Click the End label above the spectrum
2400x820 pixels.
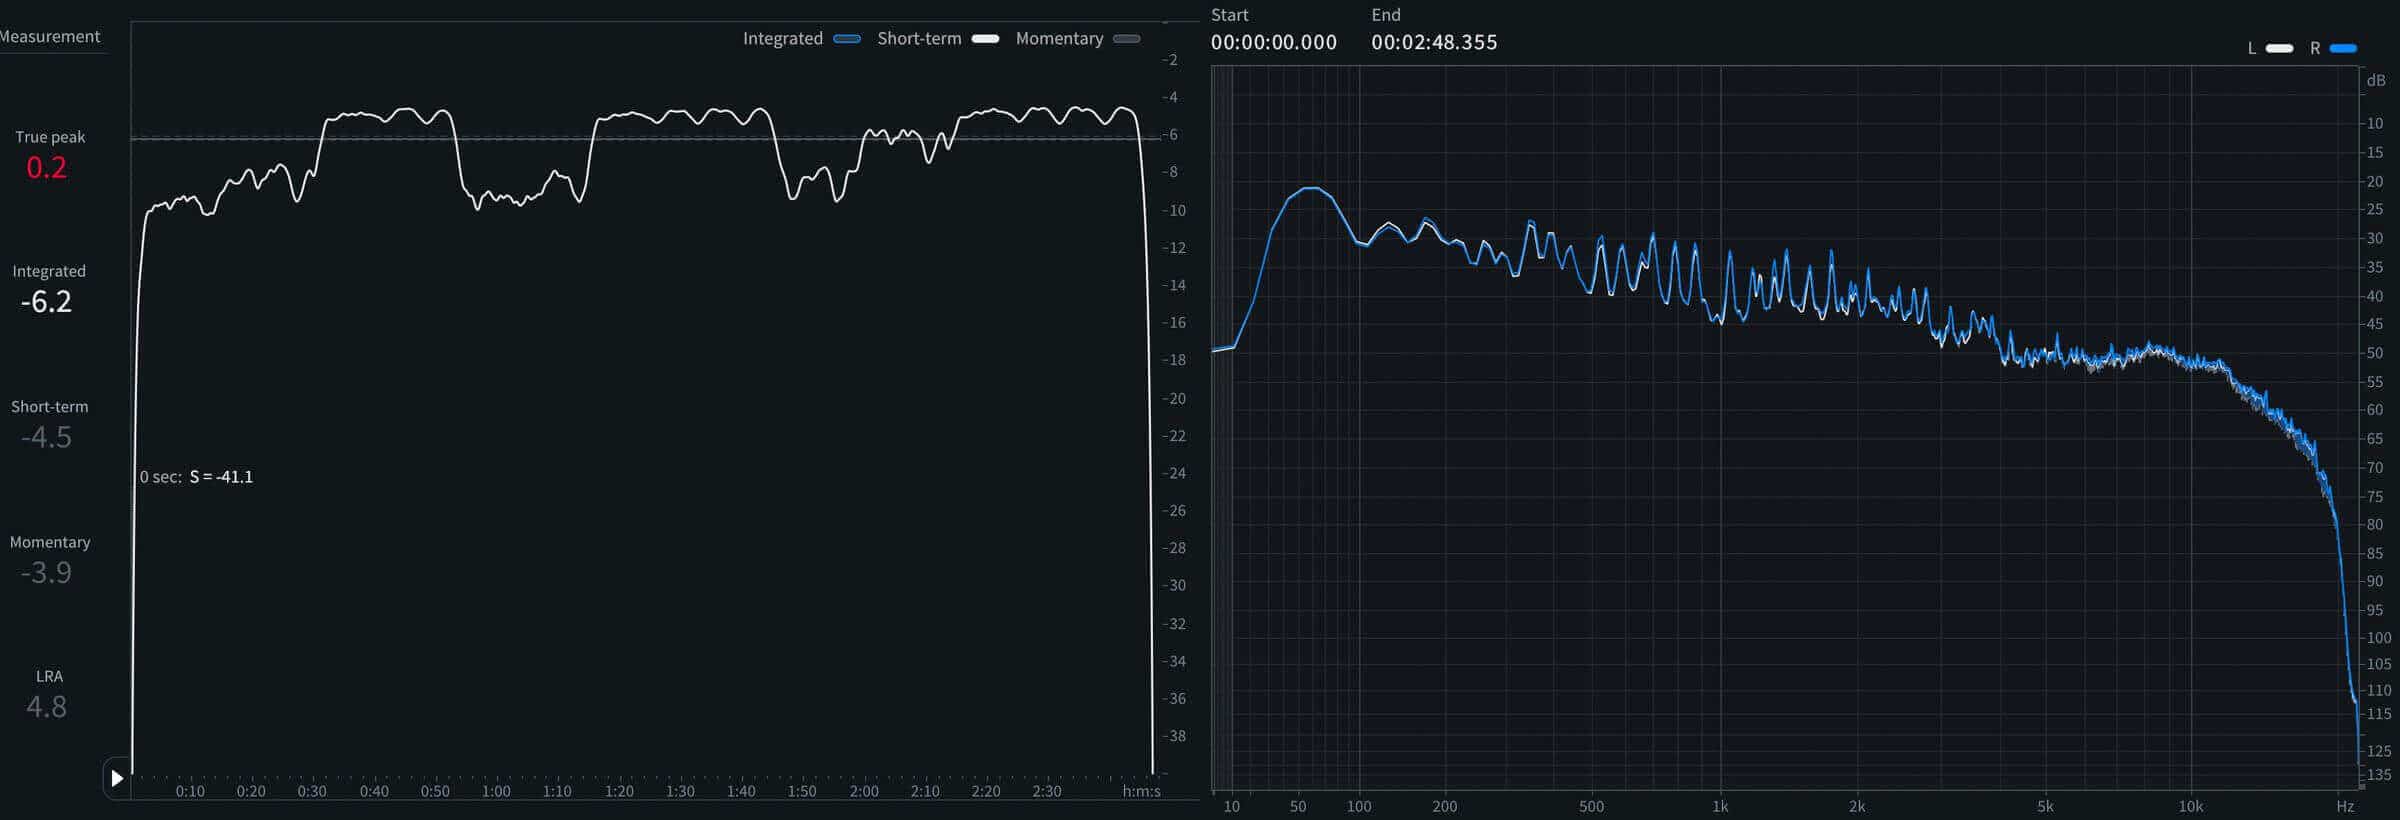1386,15
